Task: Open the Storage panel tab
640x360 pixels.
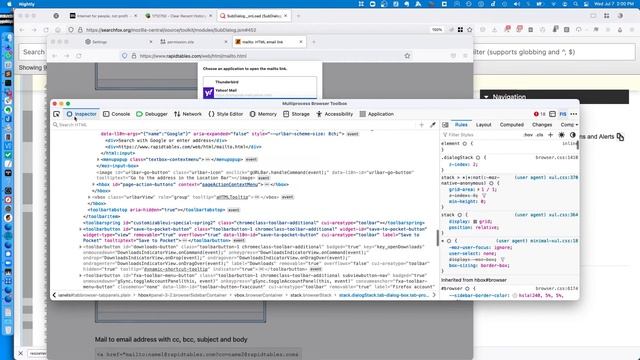Action: tap(297, 114)
